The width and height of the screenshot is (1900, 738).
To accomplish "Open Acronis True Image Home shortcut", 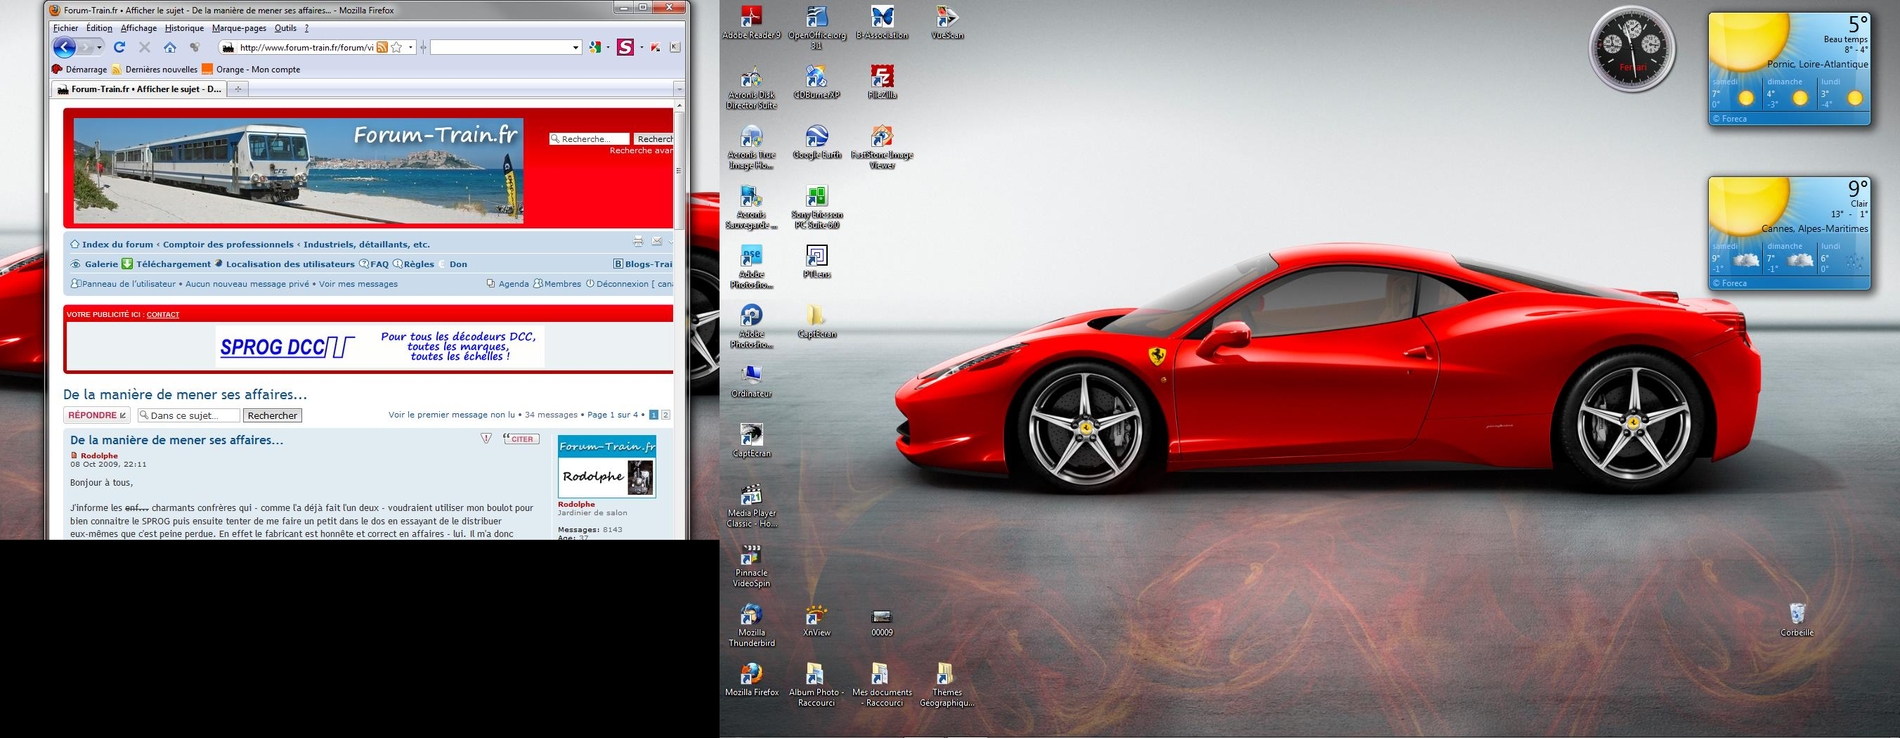I will coord(751,147).
